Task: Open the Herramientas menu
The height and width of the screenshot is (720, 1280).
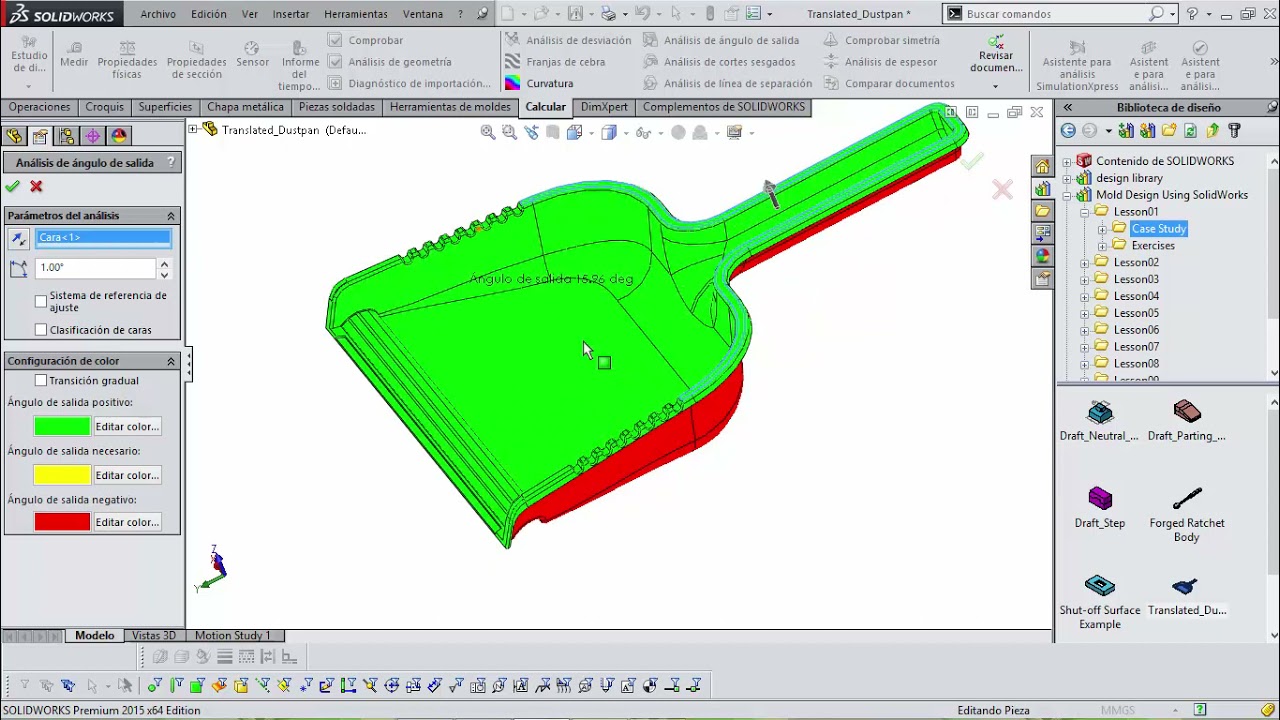Action: (x=356, y=14)
